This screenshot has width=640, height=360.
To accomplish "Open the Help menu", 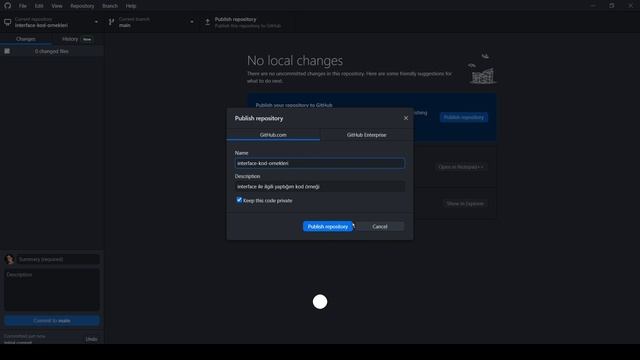I will (x=131, y=6).
